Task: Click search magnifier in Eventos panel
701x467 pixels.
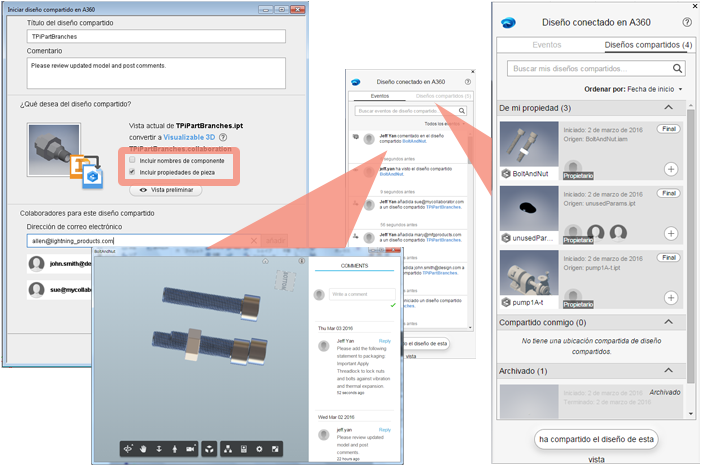Action: (462, 111)
